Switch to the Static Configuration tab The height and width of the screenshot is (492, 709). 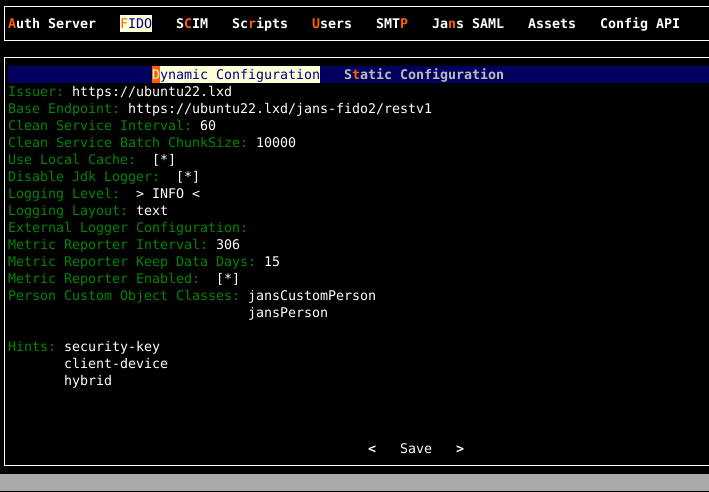tap(424, 75)
